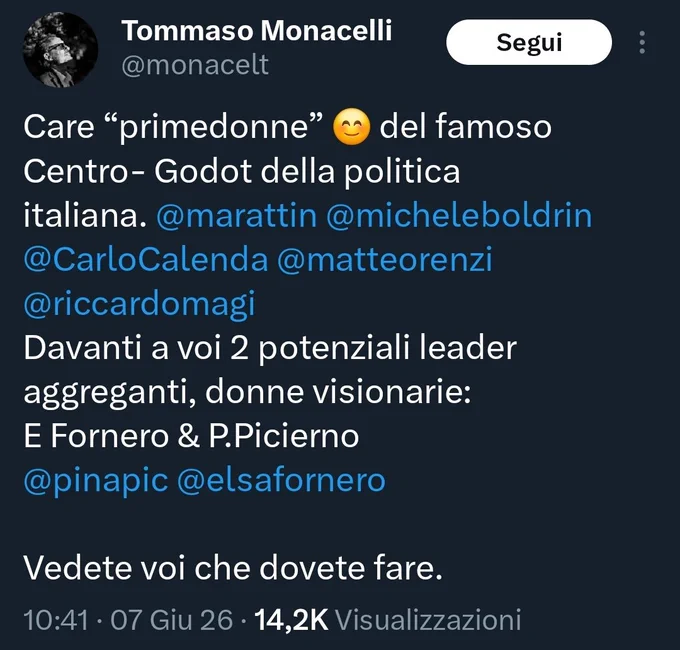
Task: Open the @pinapic mention
Action: coord(96,481)
